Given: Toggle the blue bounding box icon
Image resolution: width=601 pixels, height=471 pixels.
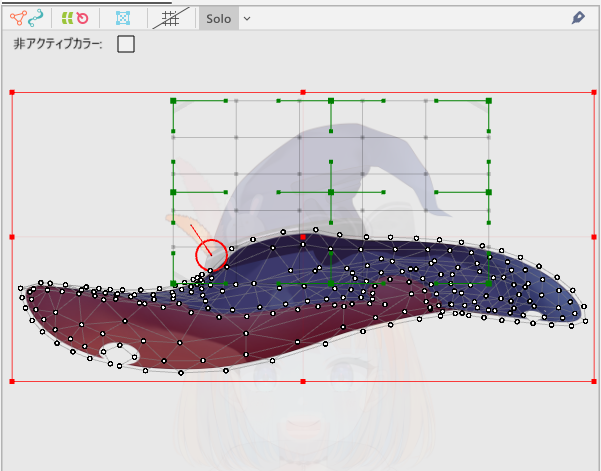Looking at the screenshot, I should (123, 18).
